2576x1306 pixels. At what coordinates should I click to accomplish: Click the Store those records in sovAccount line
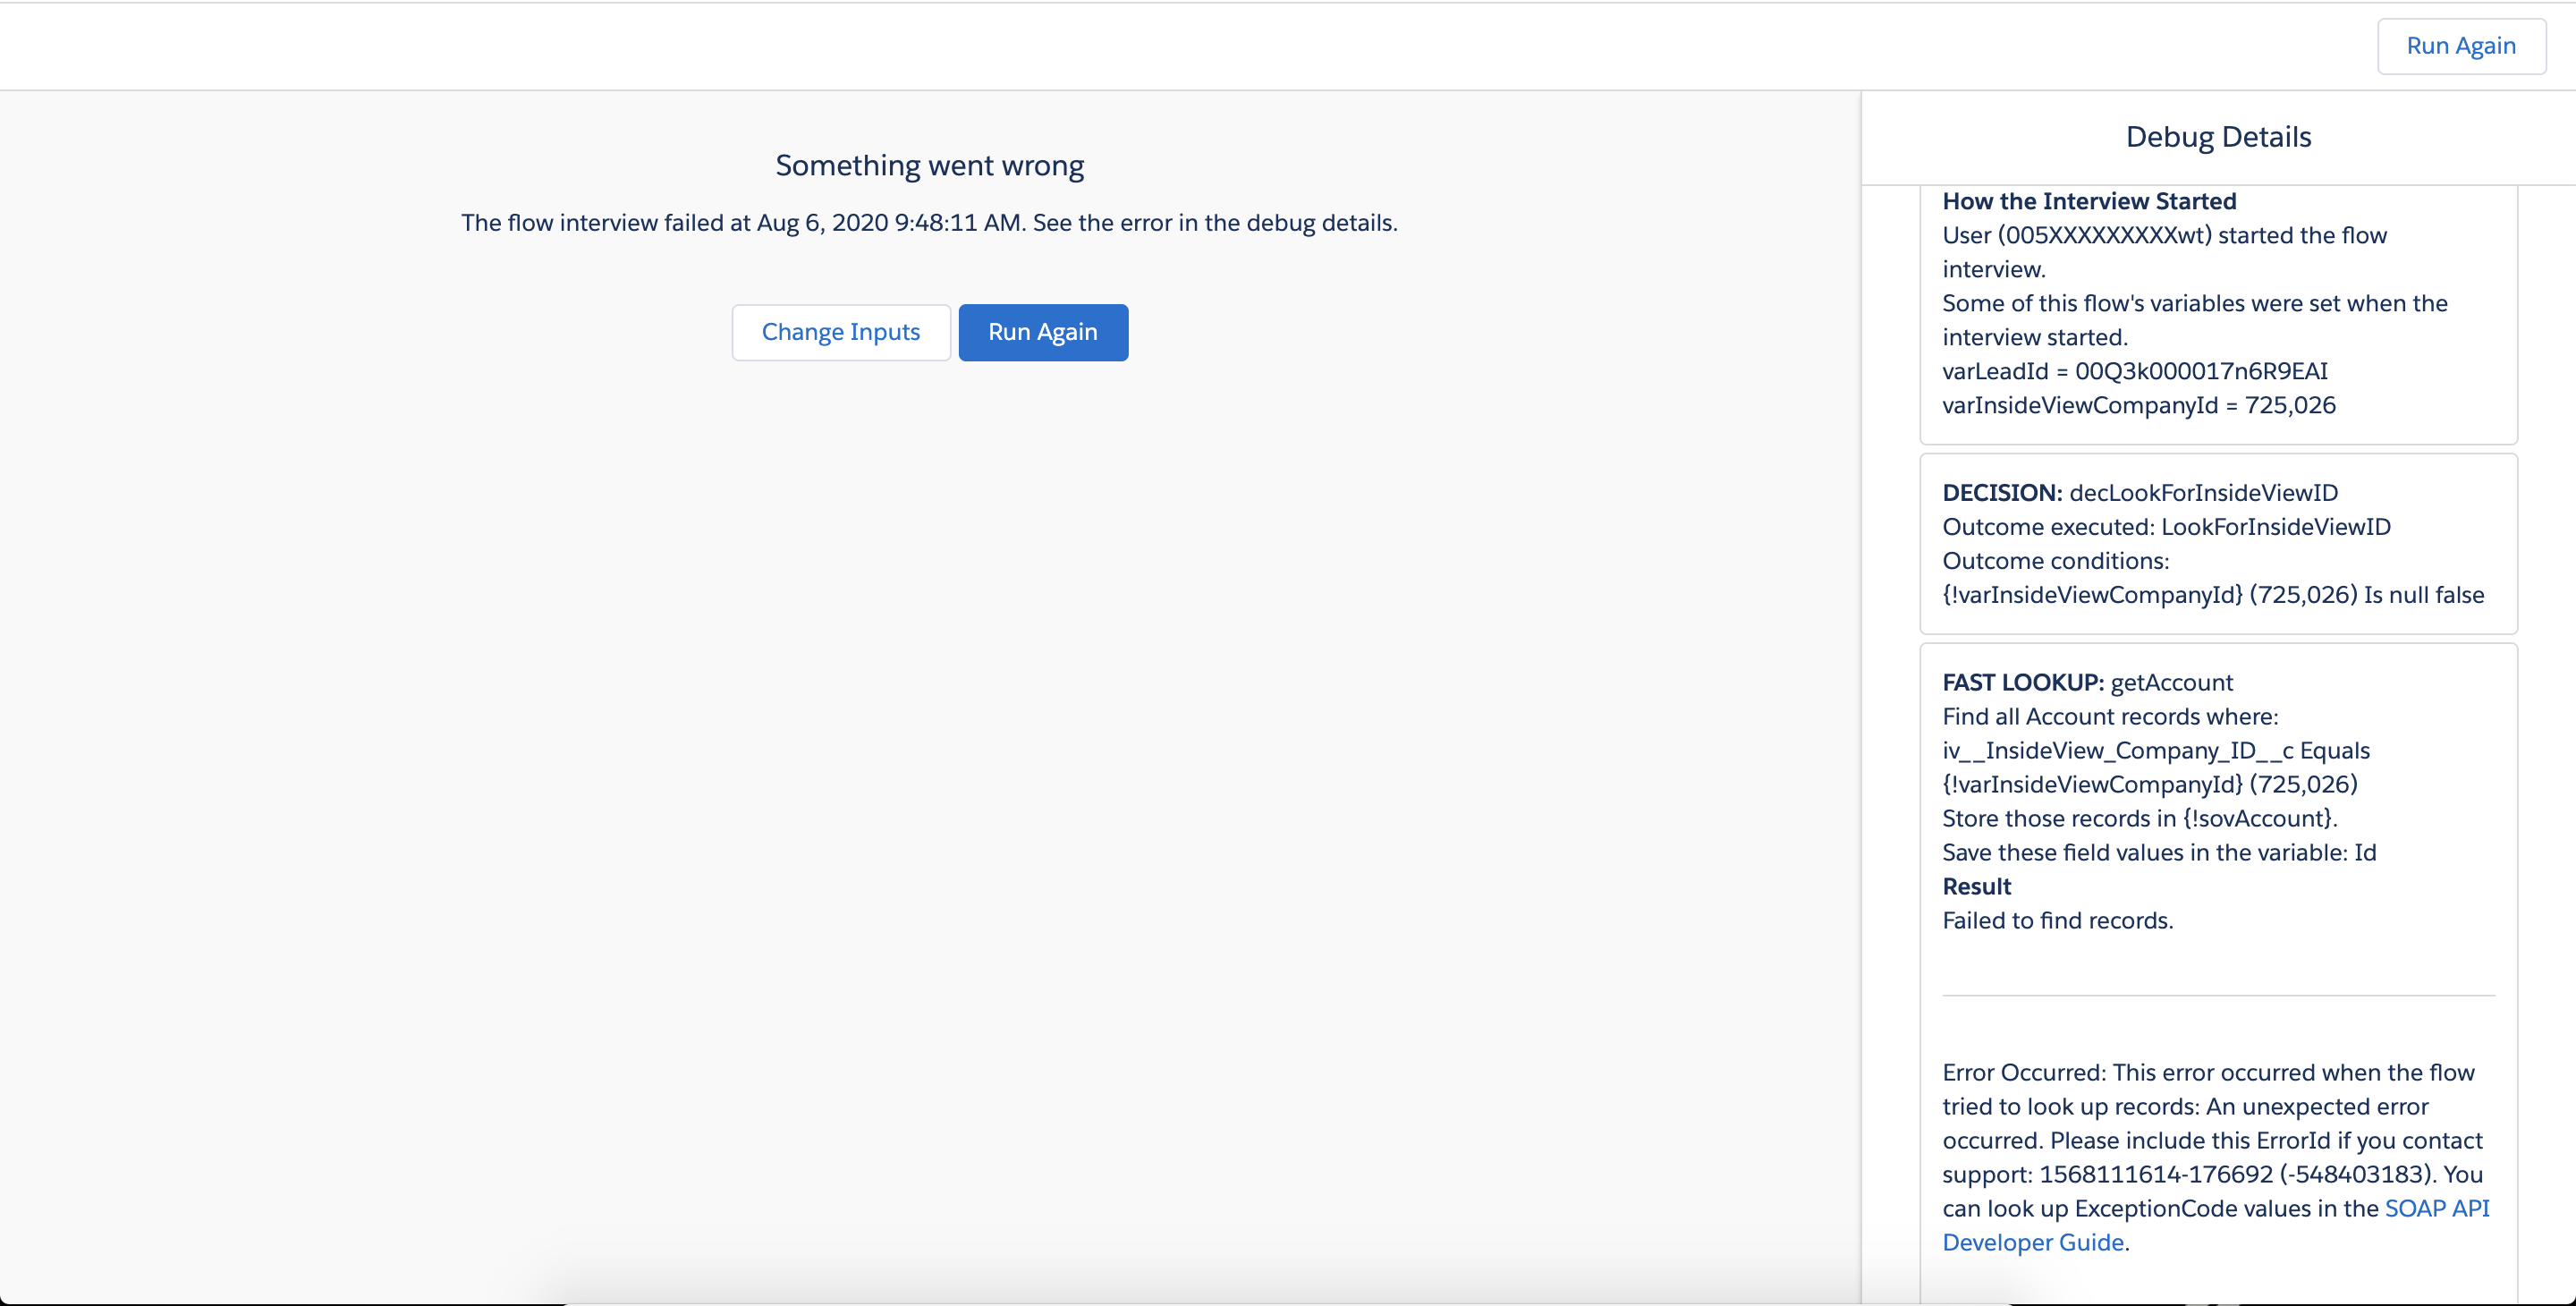pyautogui.click(x=2139, y=819)
